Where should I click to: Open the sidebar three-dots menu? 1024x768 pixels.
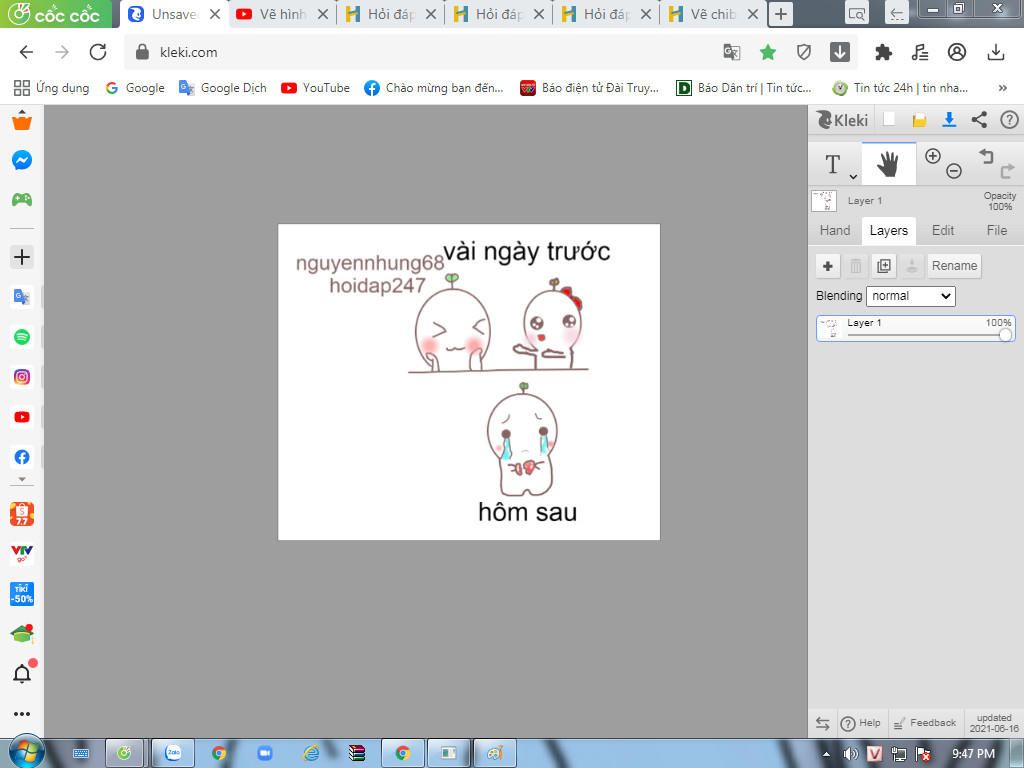22,714
